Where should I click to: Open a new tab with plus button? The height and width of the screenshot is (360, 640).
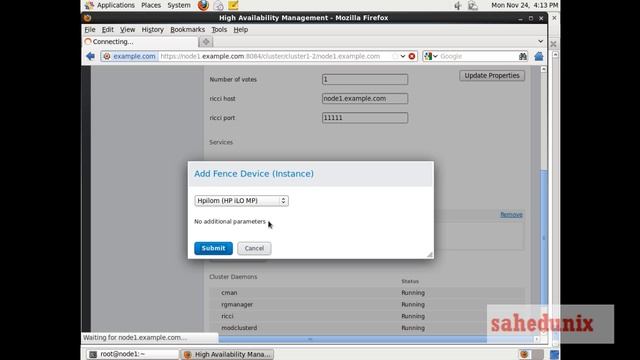[x=206, y=42]
